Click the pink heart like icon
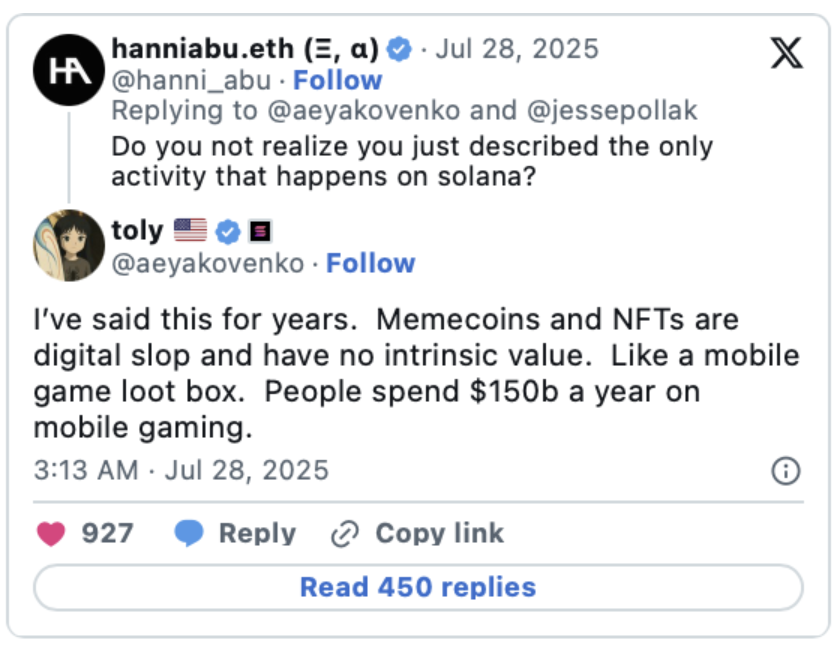This screenshot has height=646, width=840. [51, 534]
